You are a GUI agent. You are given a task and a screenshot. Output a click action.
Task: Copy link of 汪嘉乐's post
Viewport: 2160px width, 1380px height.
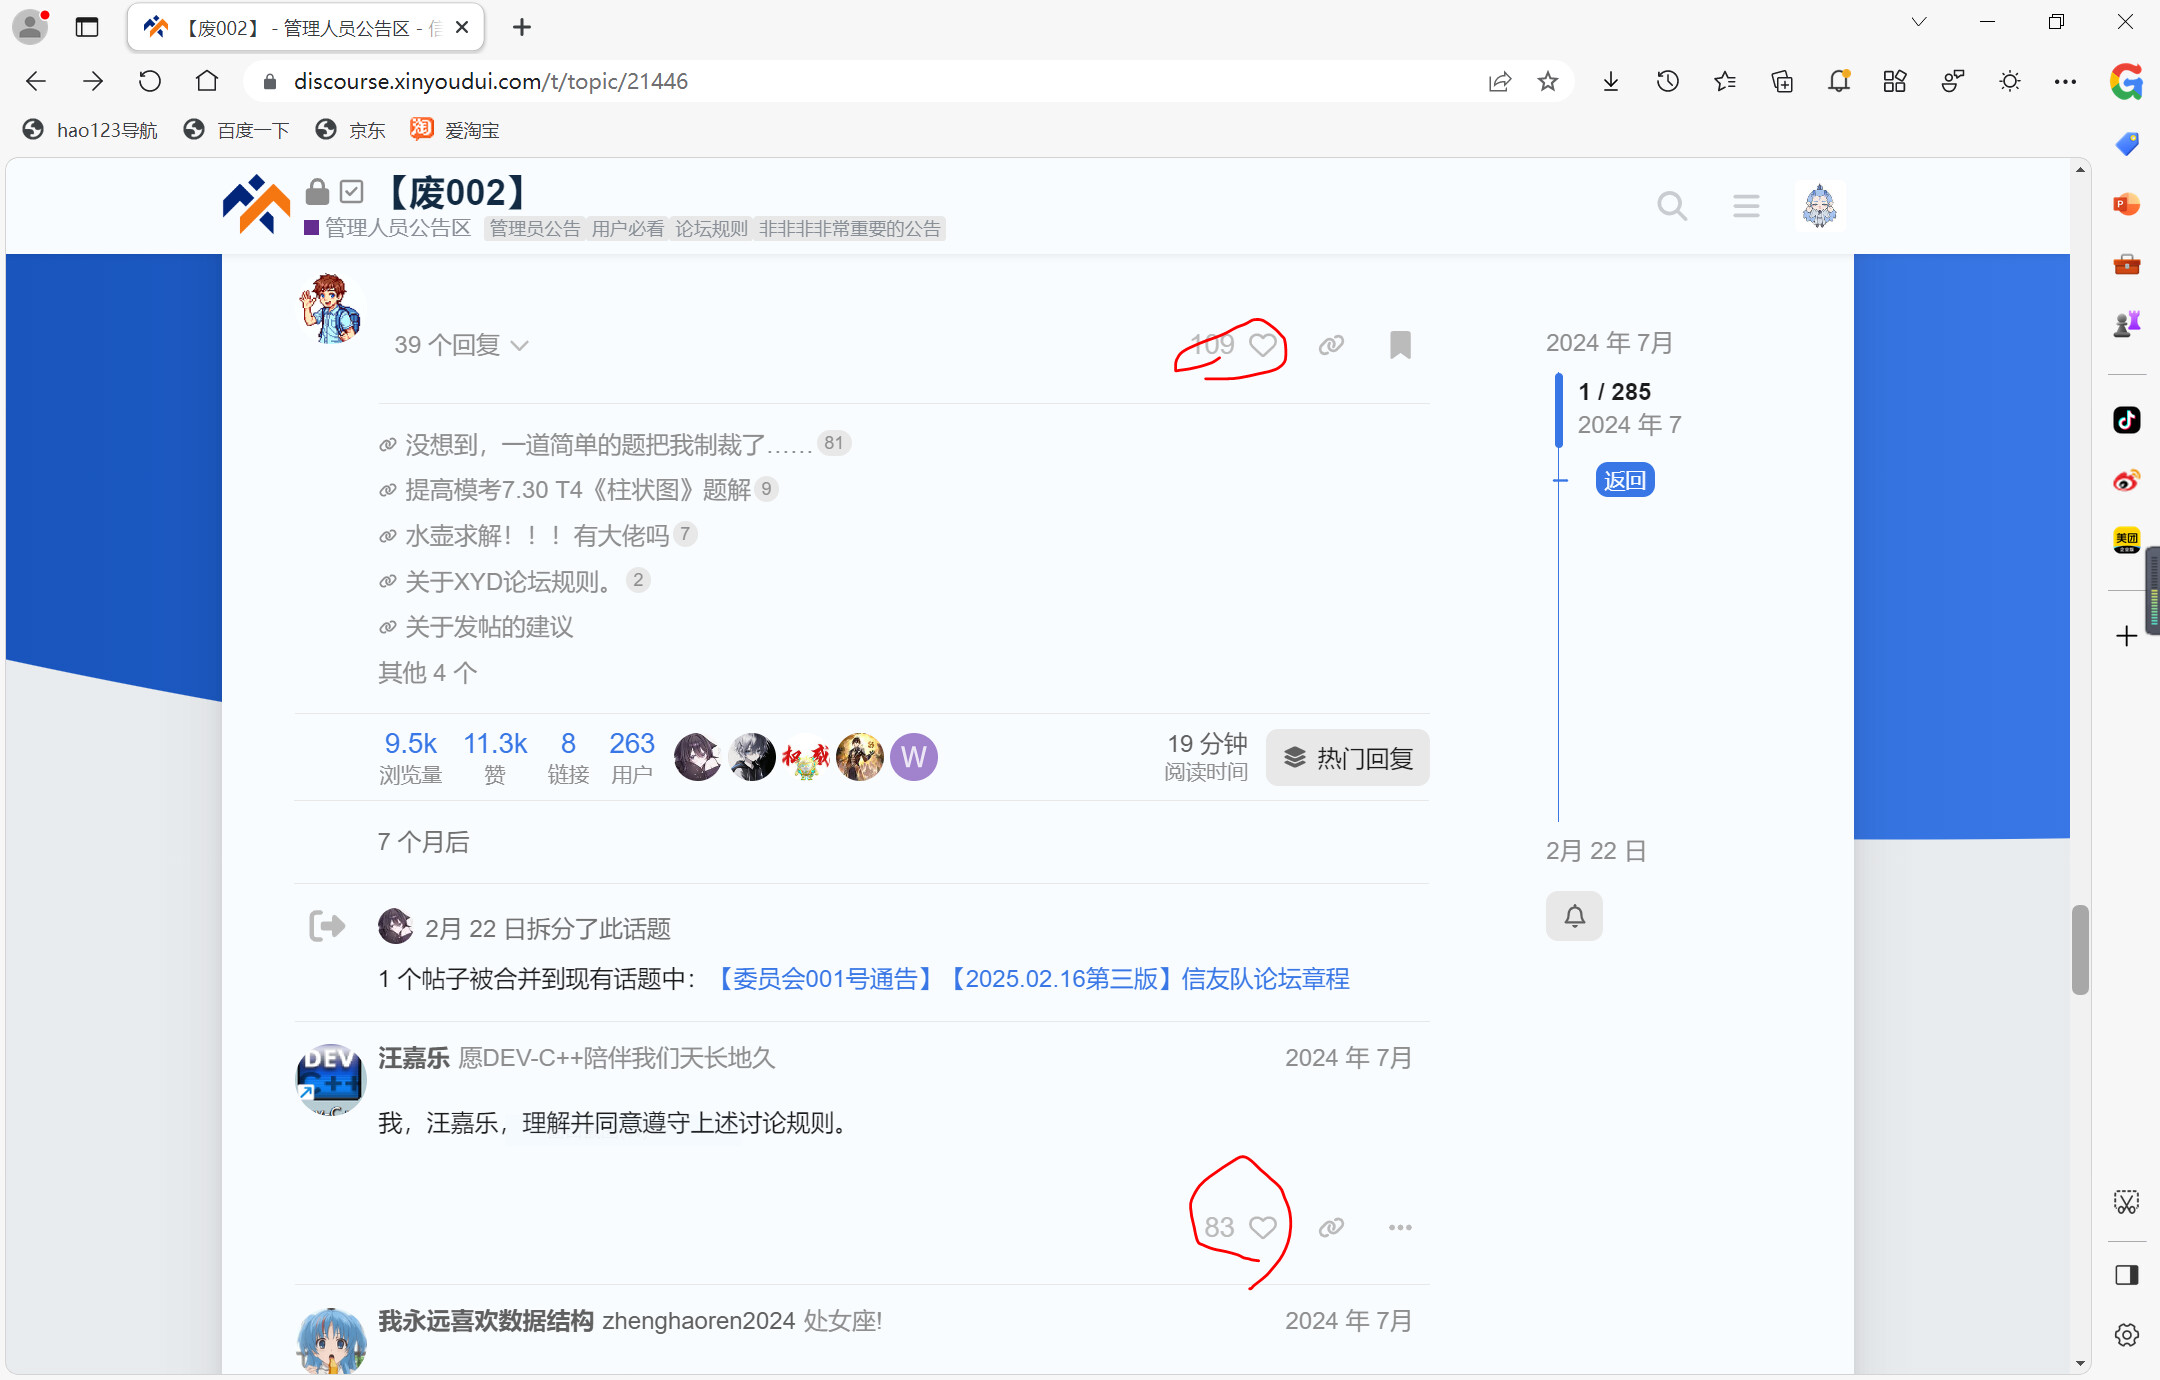1331,1228
